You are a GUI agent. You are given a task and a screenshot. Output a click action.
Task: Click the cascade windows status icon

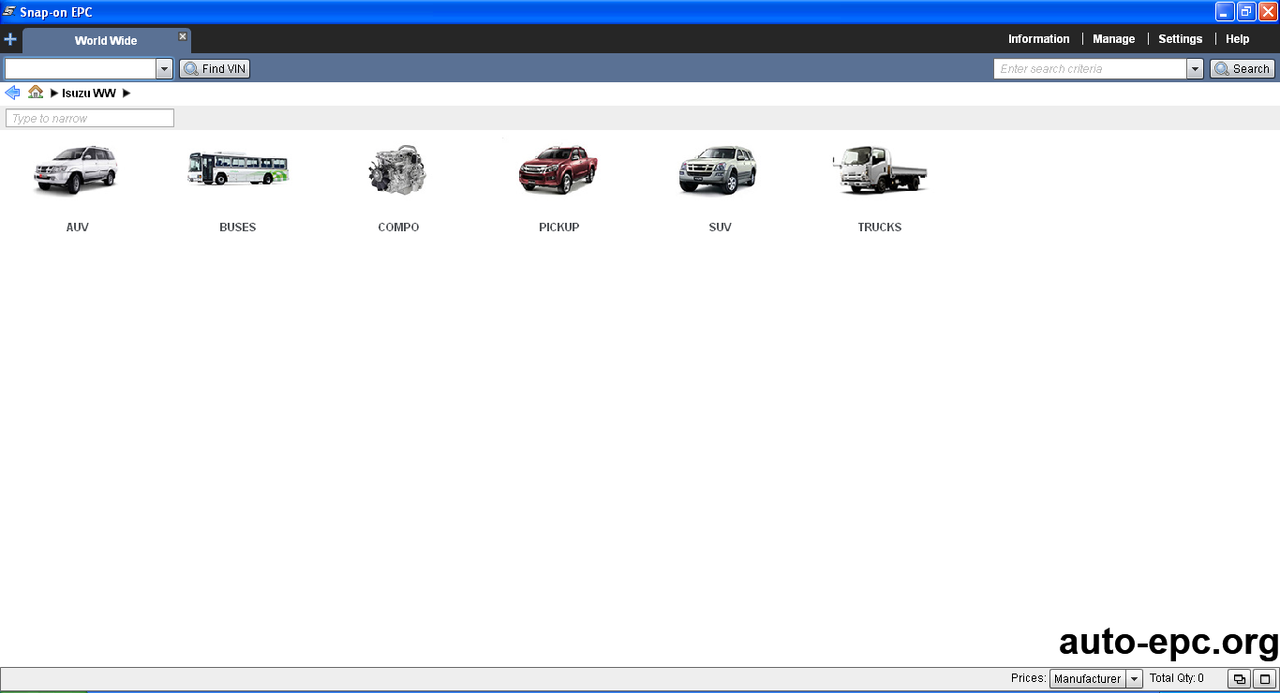tap(1239, 679)
